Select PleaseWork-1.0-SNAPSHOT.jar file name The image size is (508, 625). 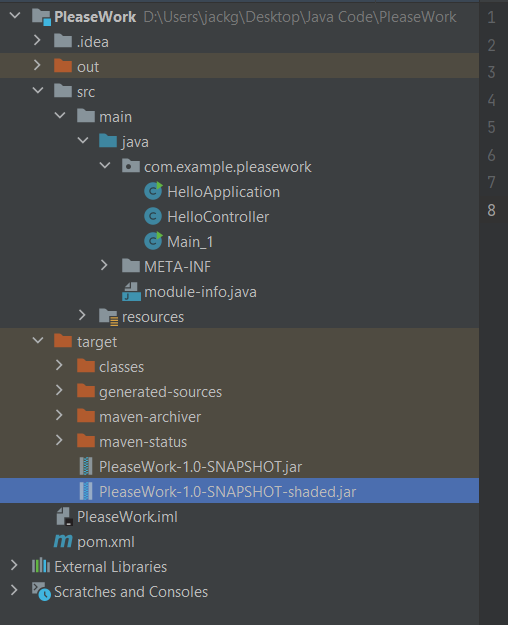click(x=201, y=467)
